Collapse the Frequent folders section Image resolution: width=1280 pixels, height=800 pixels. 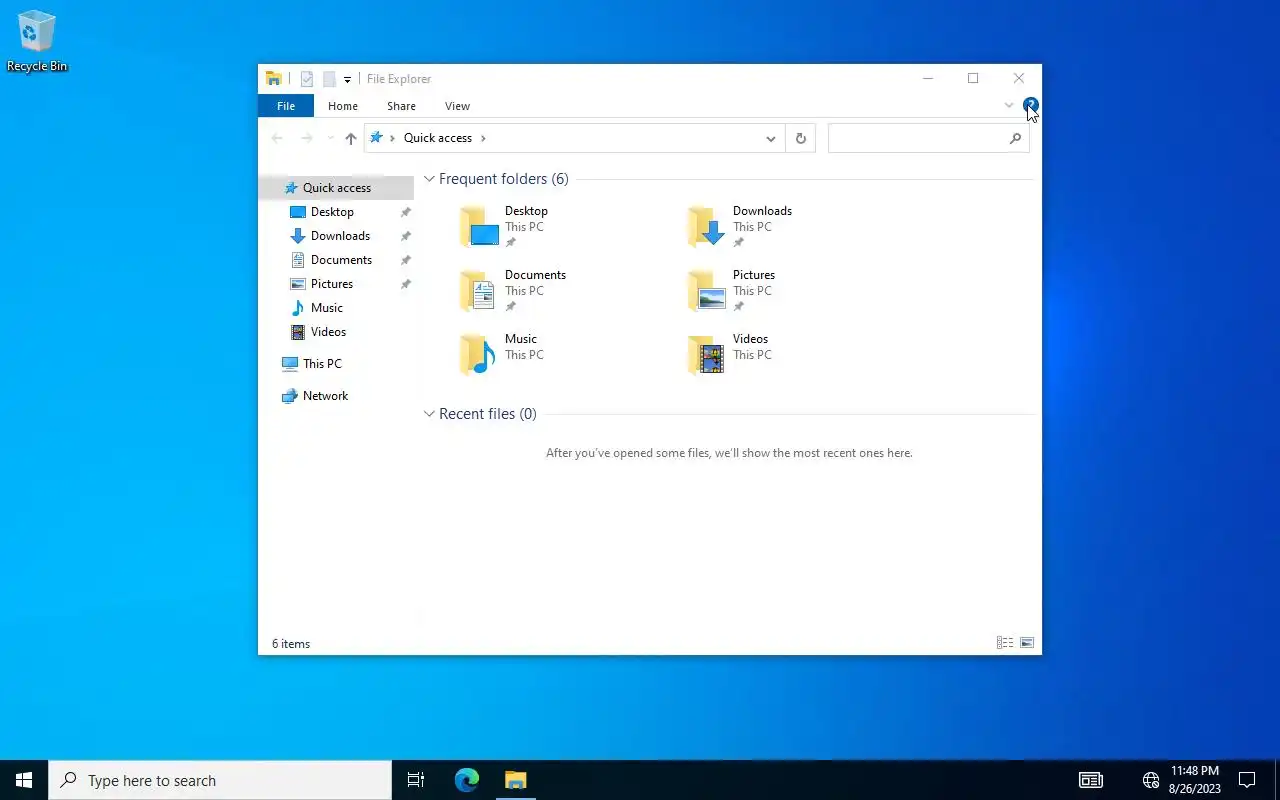pos(429,179)
